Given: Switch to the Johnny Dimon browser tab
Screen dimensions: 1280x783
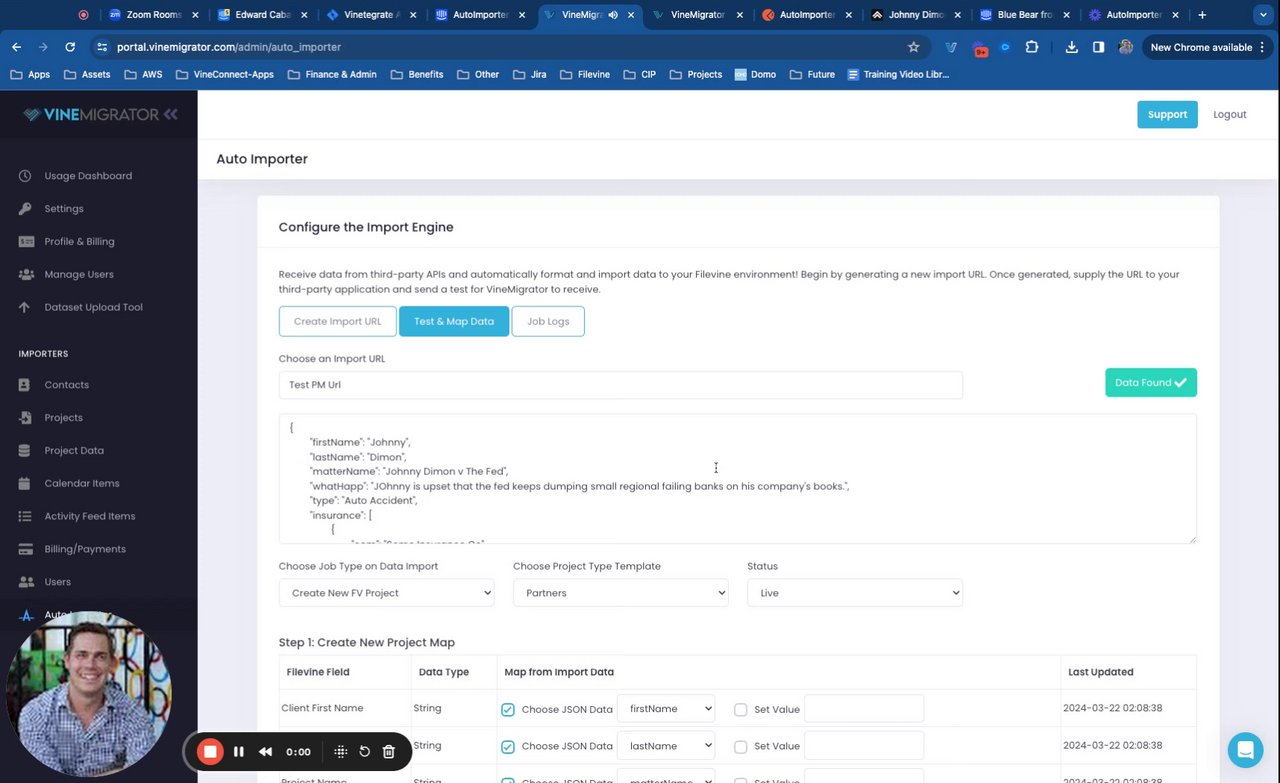Looking at the screenshot, I should tap(915, 15).
